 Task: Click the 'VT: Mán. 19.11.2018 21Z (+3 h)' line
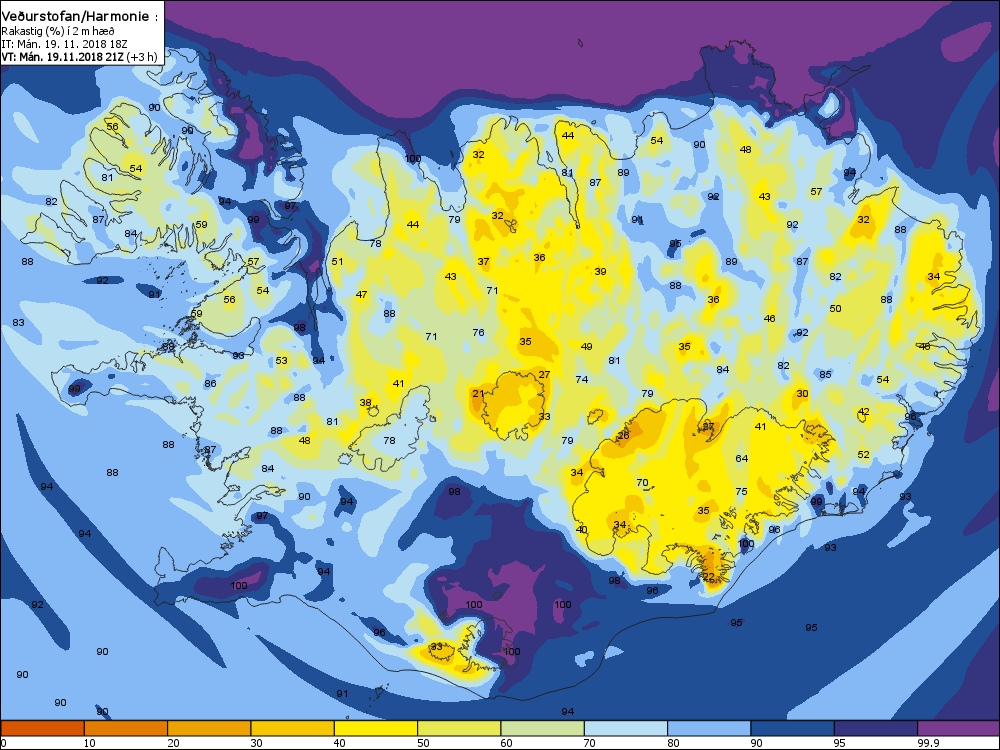(79, 57)
